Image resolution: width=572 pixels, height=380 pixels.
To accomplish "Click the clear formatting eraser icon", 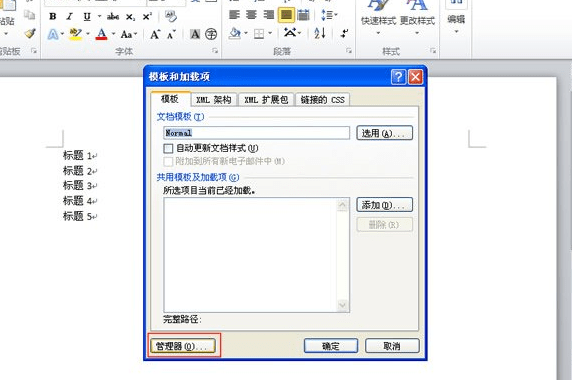I will pos(171,16).
